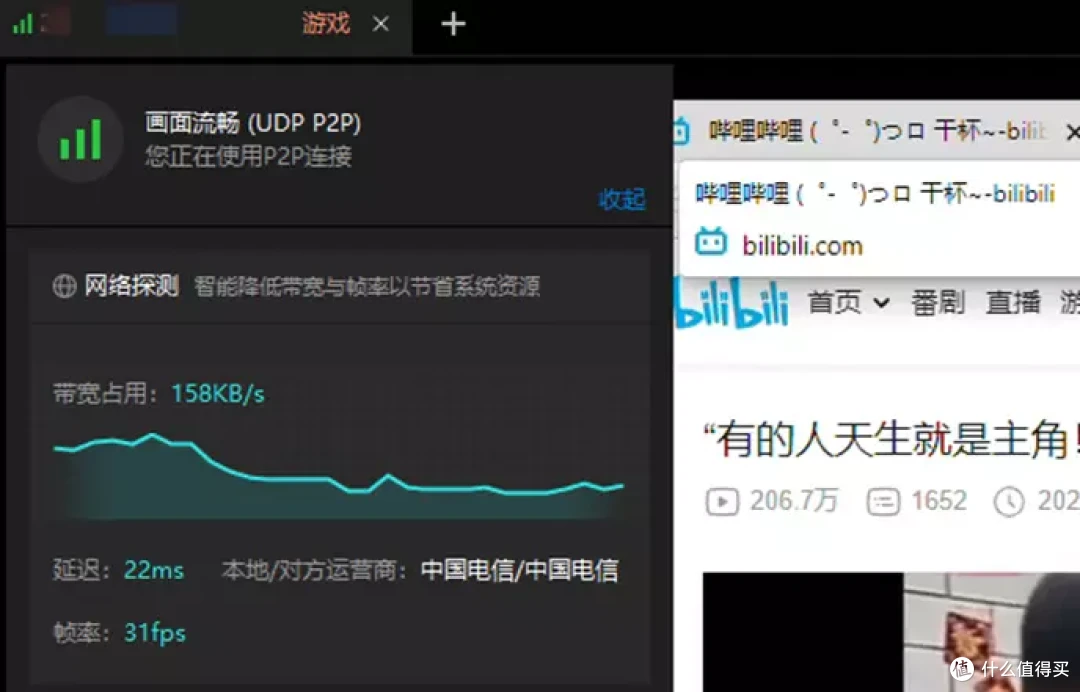Add a new session with plus icon

tap(453, 24)
